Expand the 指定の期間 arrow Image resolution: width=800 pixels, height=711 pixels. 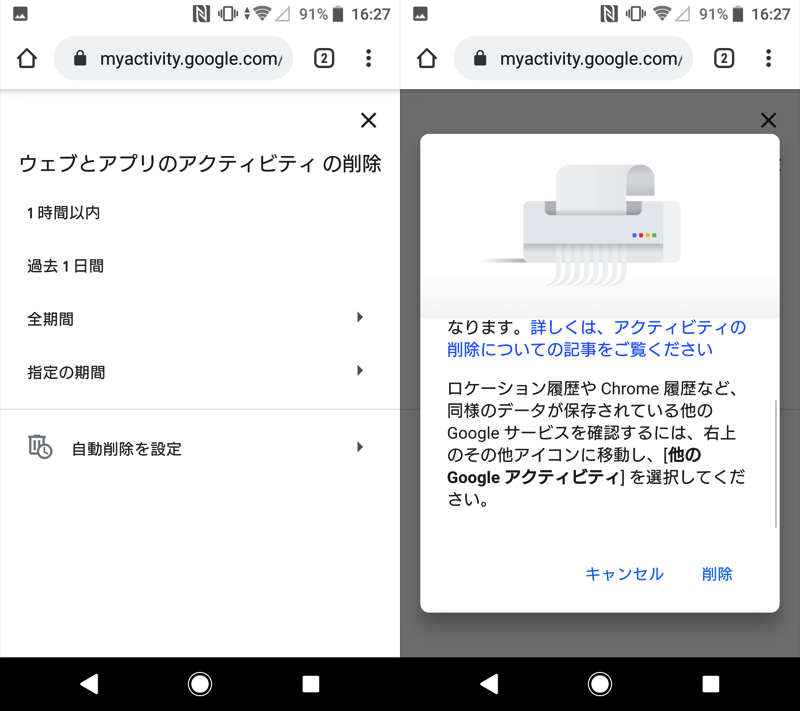point(360,371)
